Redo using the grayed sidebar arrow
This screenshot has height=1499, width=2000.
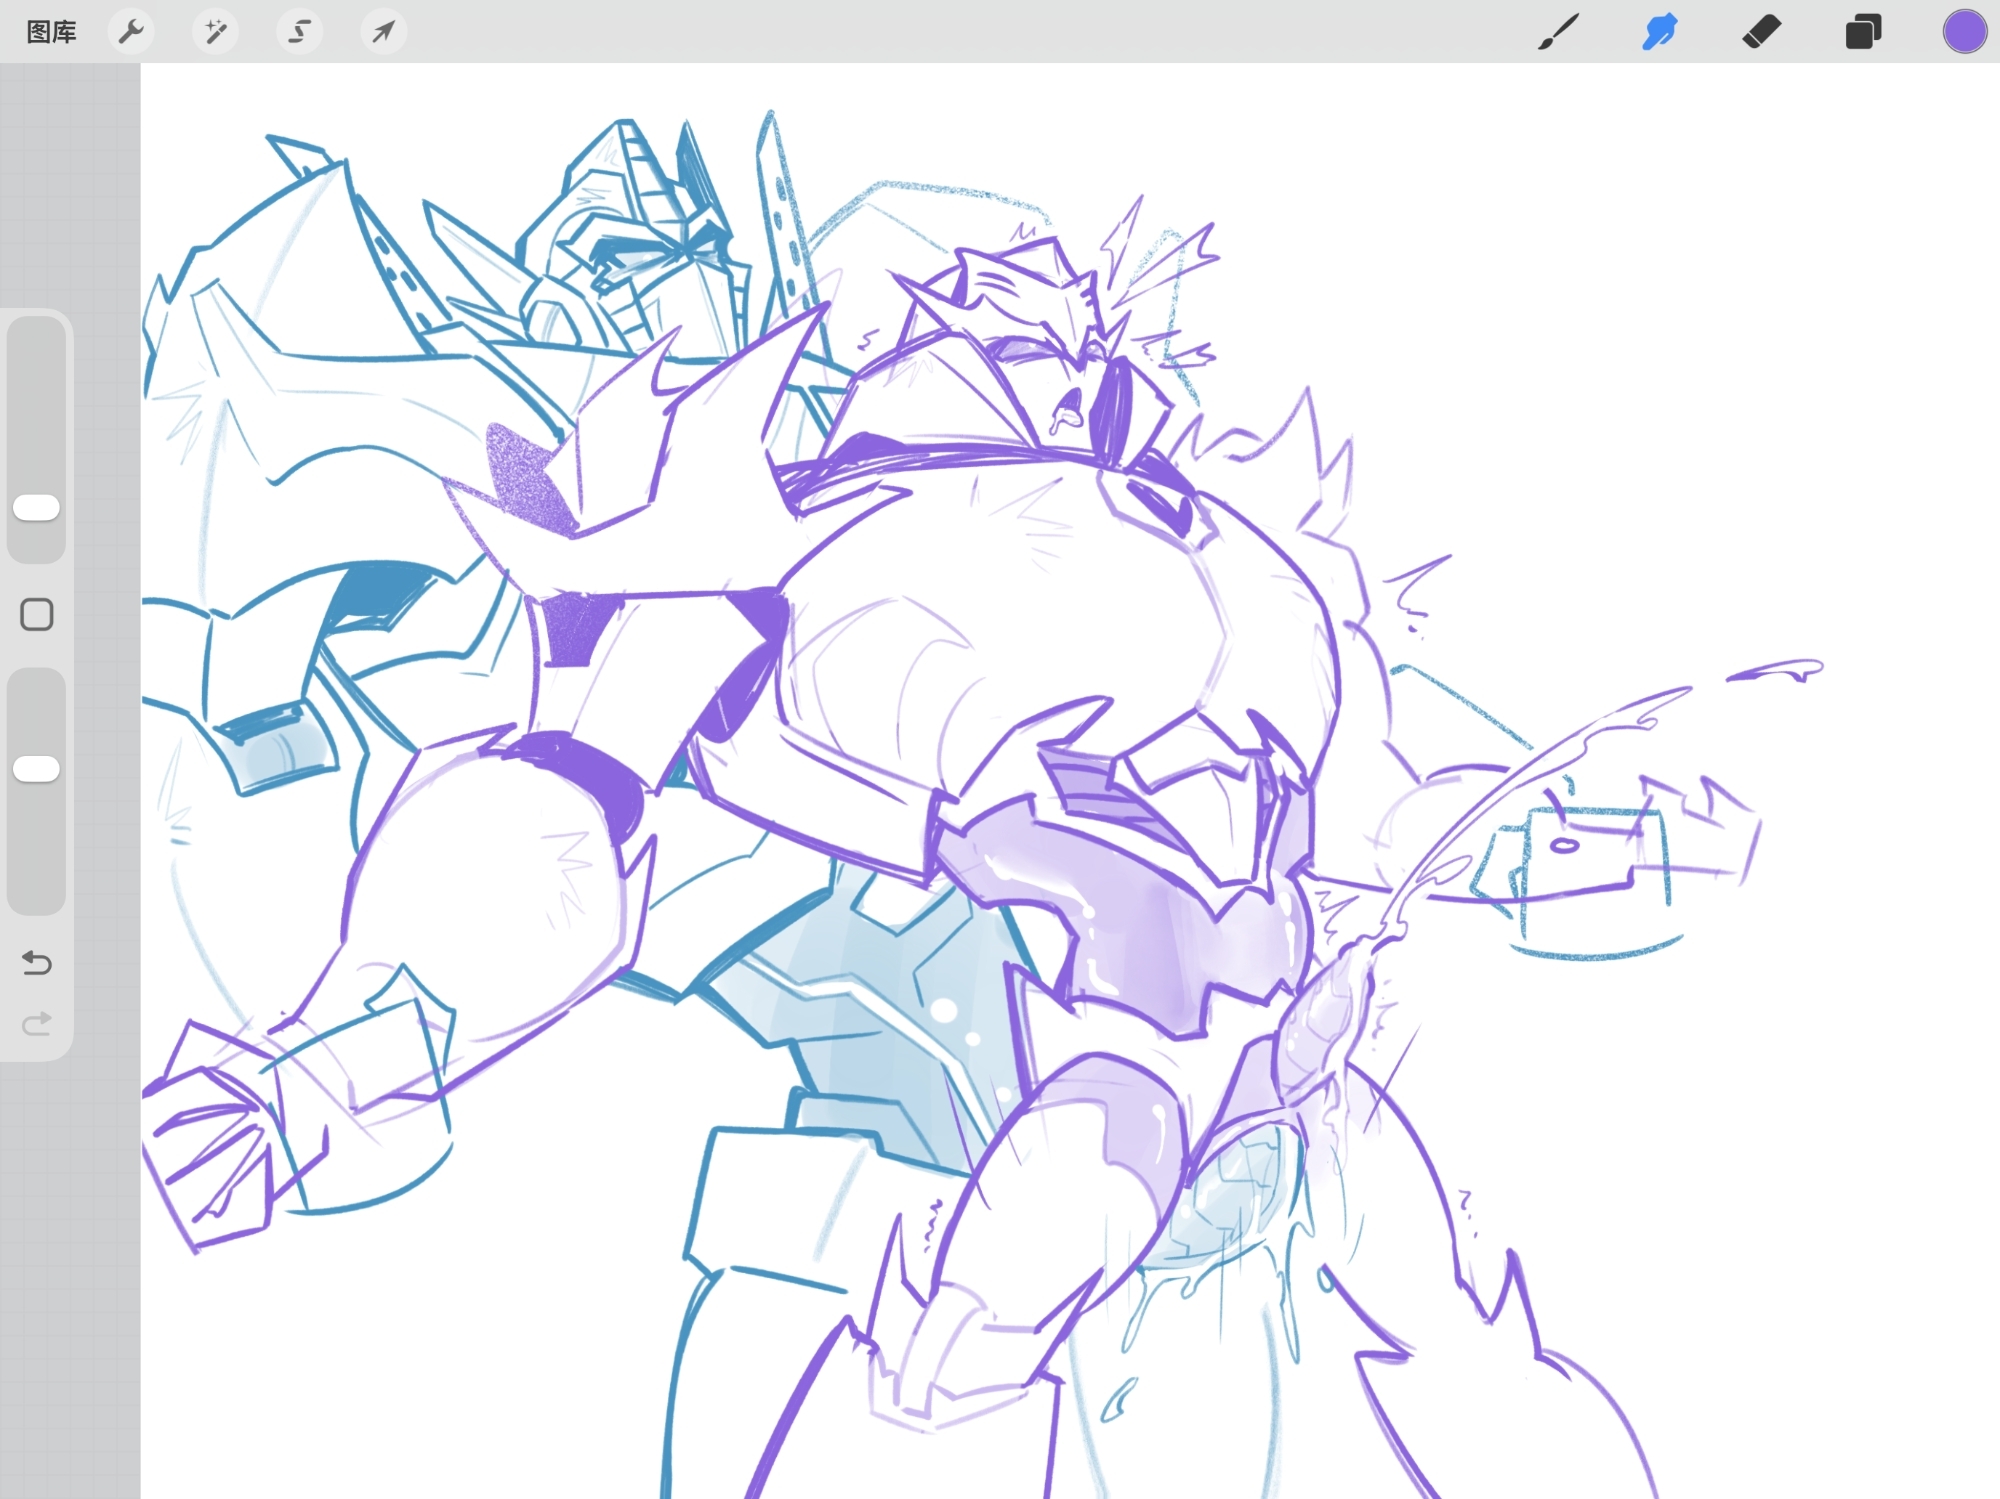pos(37,1024)
